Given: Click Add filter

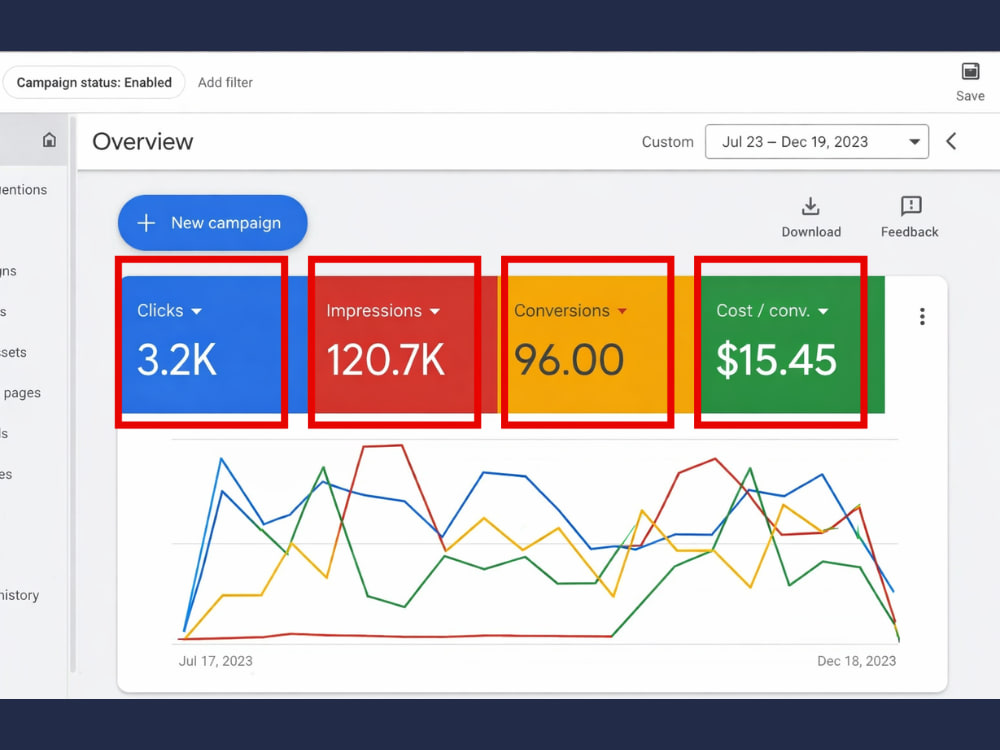Looking at the screenshot, I should coord(225,82).
